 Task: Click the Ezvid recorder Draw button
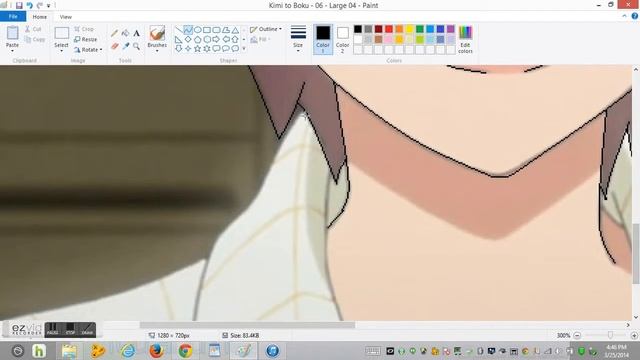click(x=87, y=329)
